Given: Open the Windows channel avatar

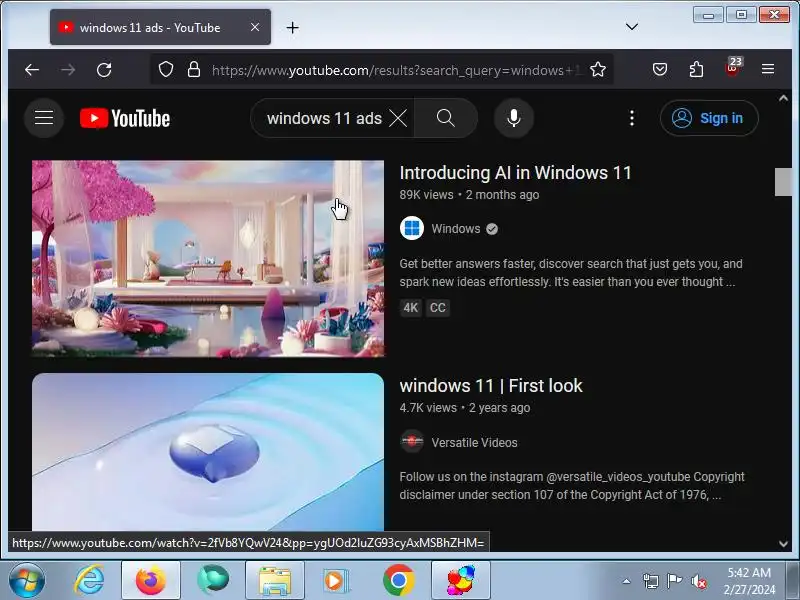Looking at the screenshot, I should 412,229.
